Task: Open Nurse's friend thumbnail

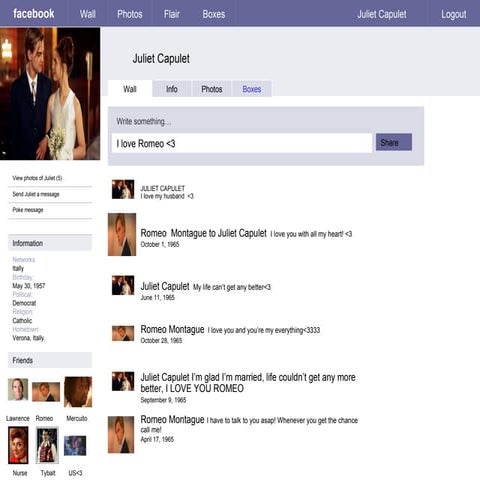Action: 18,445
